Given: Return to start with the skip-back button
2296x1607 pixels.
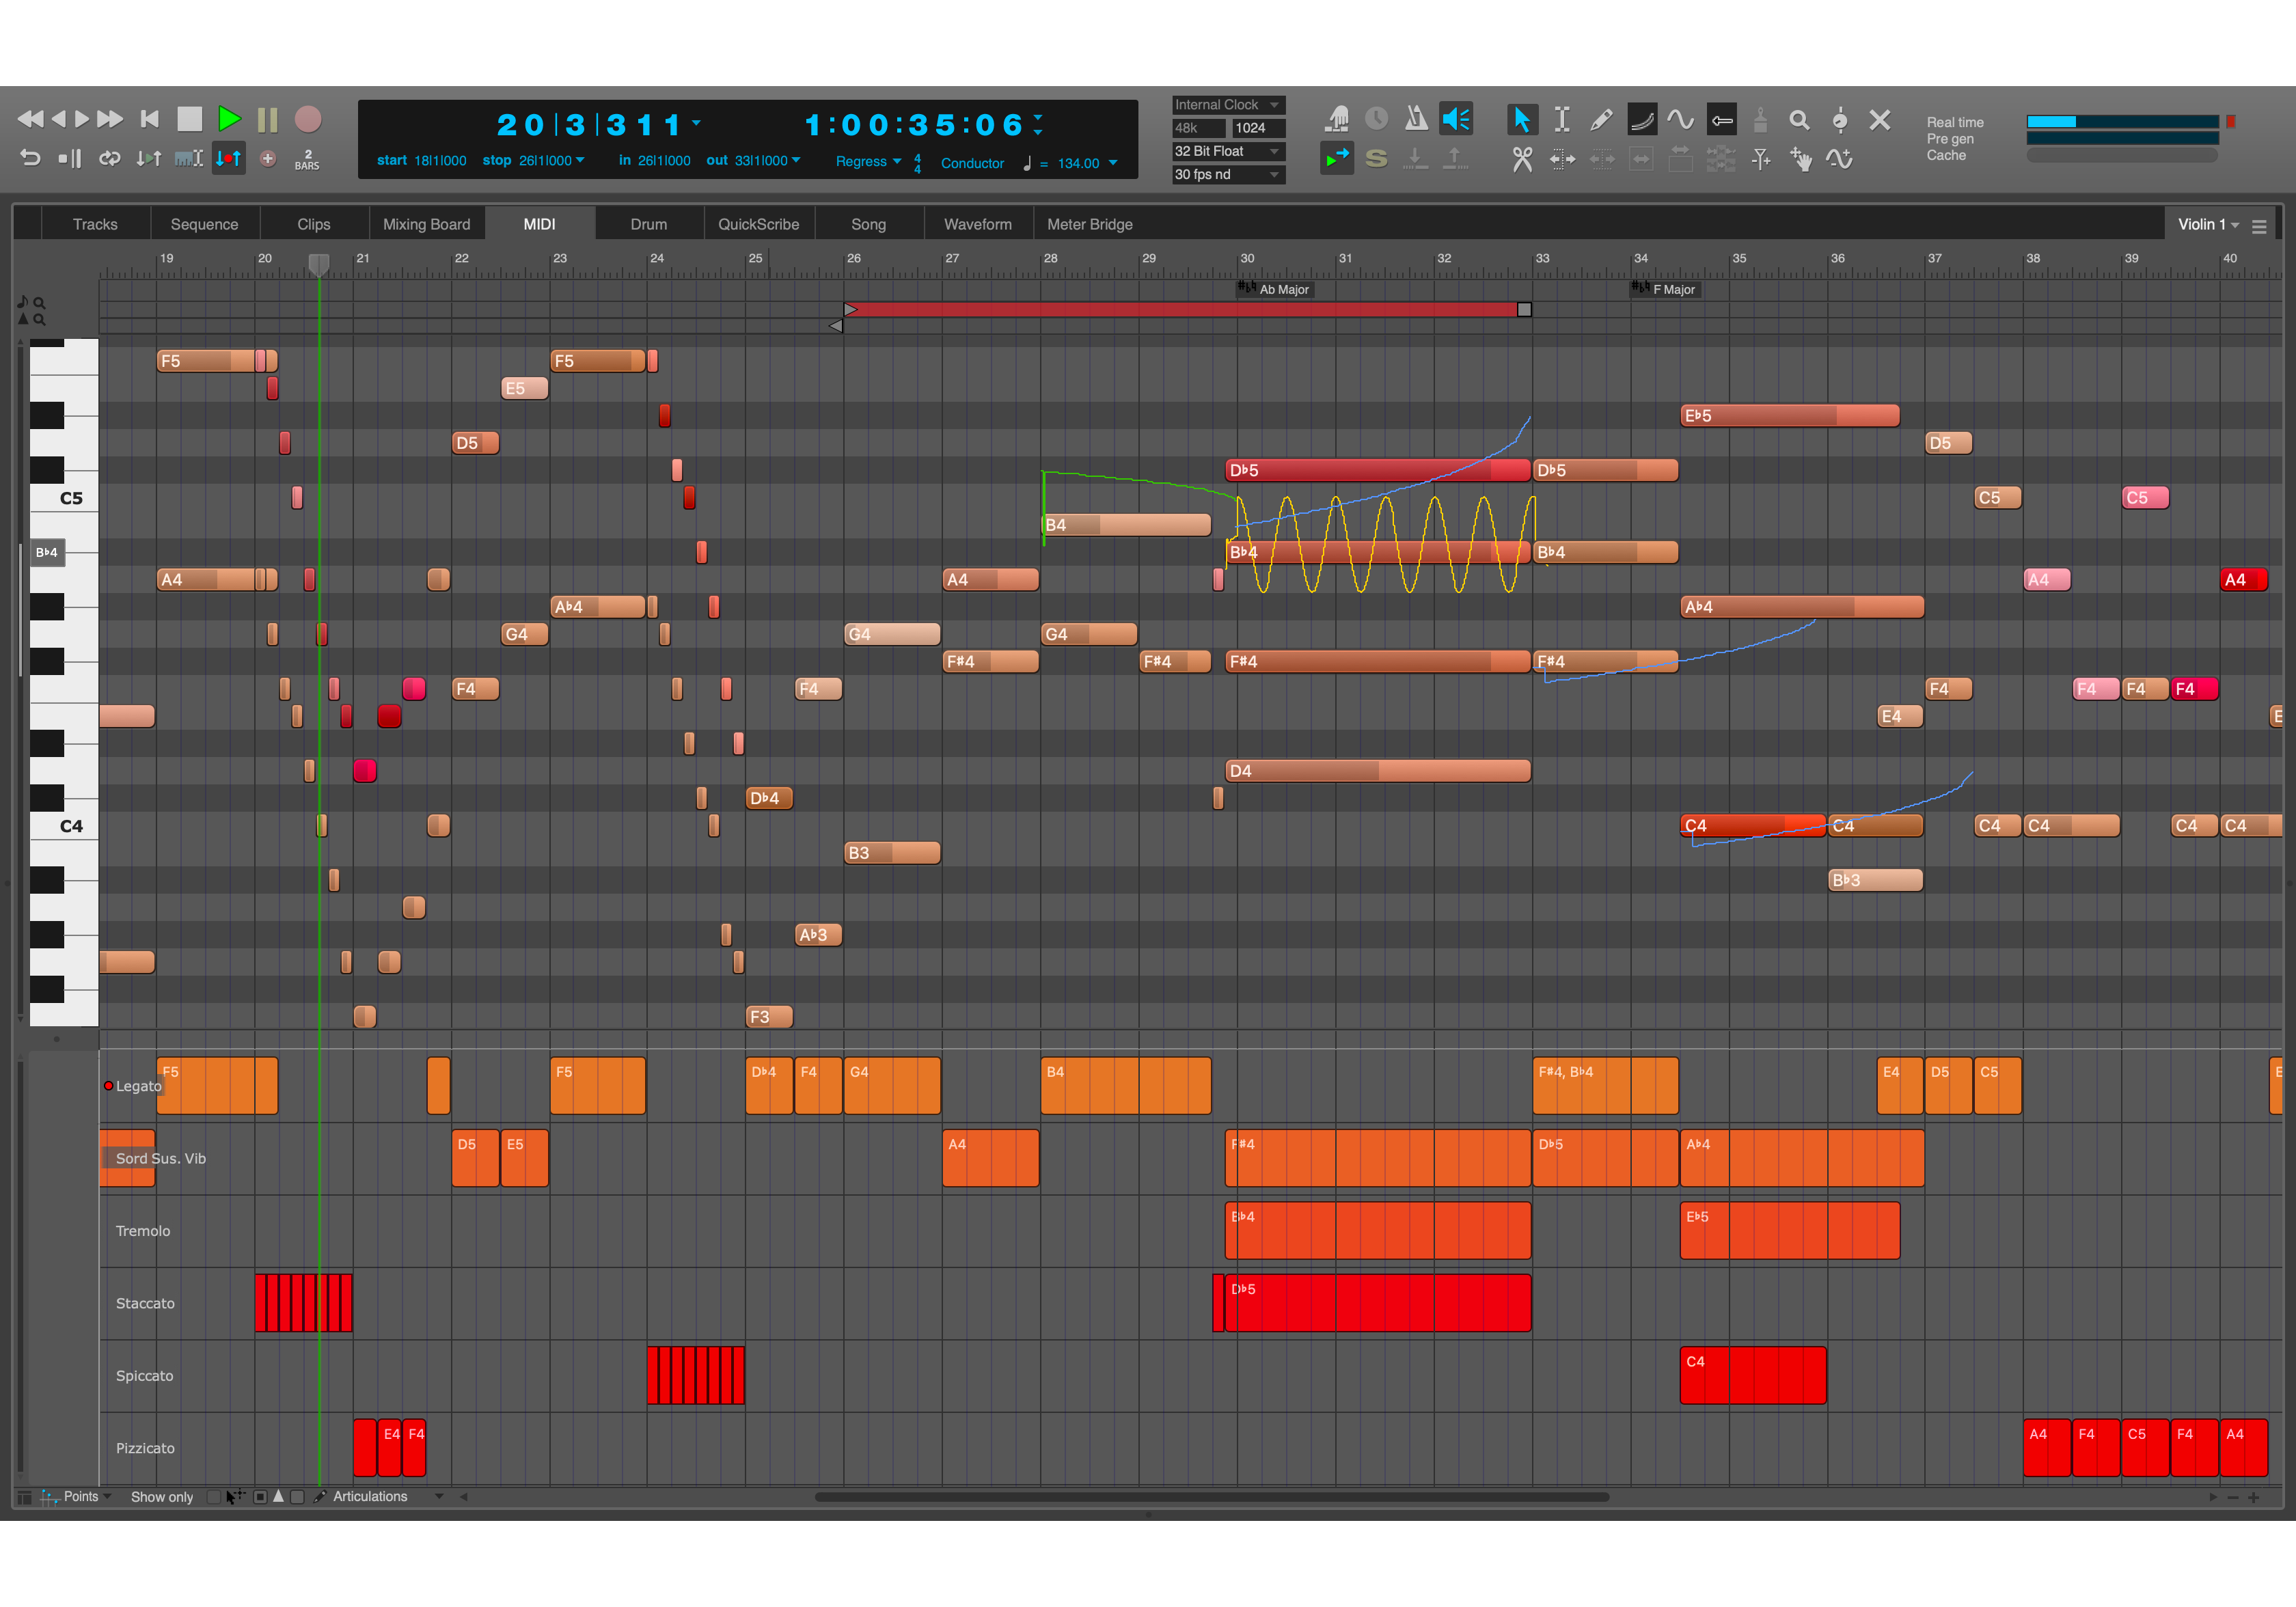Looking at the screenshot, I should [150, 119].
